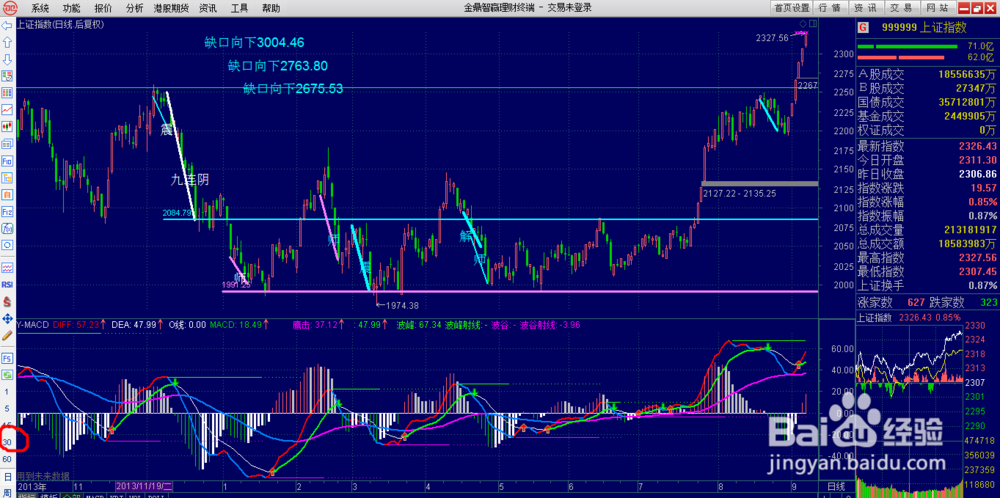Screen dimensions: 1000x498
Task: Select the 1 minute period
Action: click(7, 391)
